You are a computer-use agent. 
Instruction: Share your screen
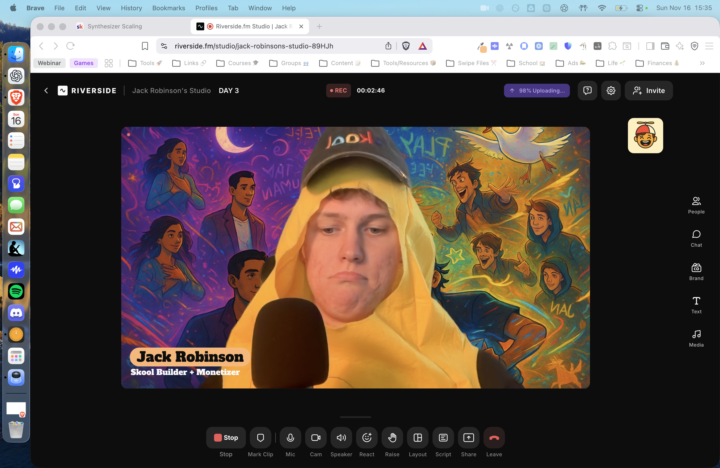point(468,437)
